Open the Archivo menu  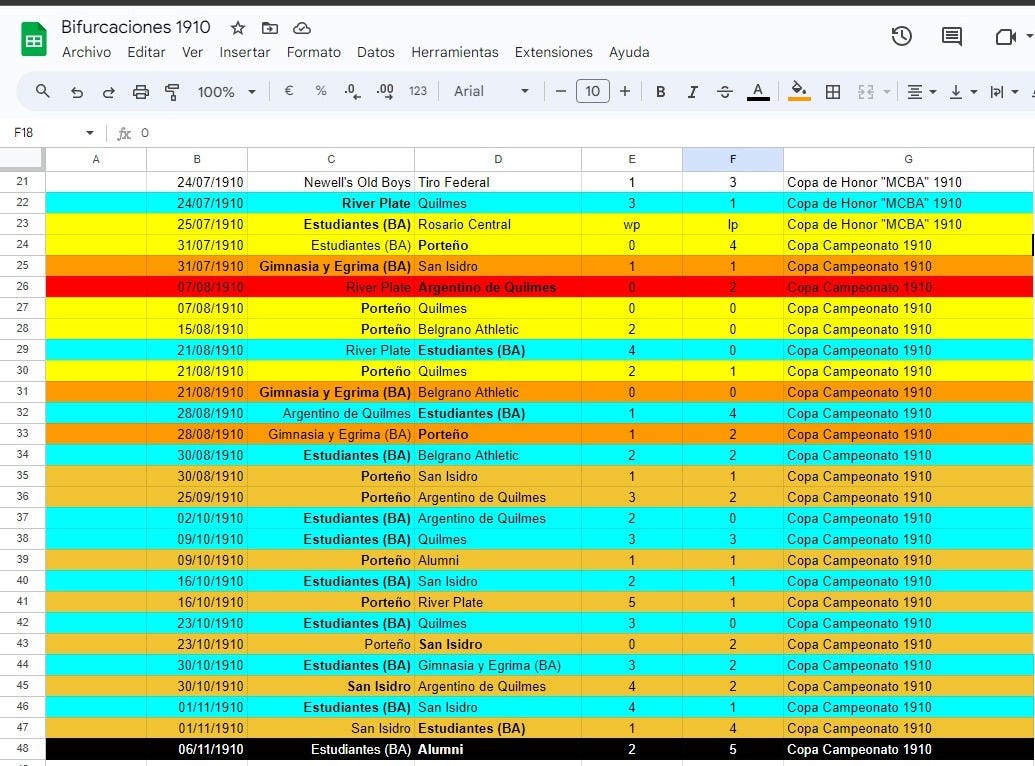point(86,52)
